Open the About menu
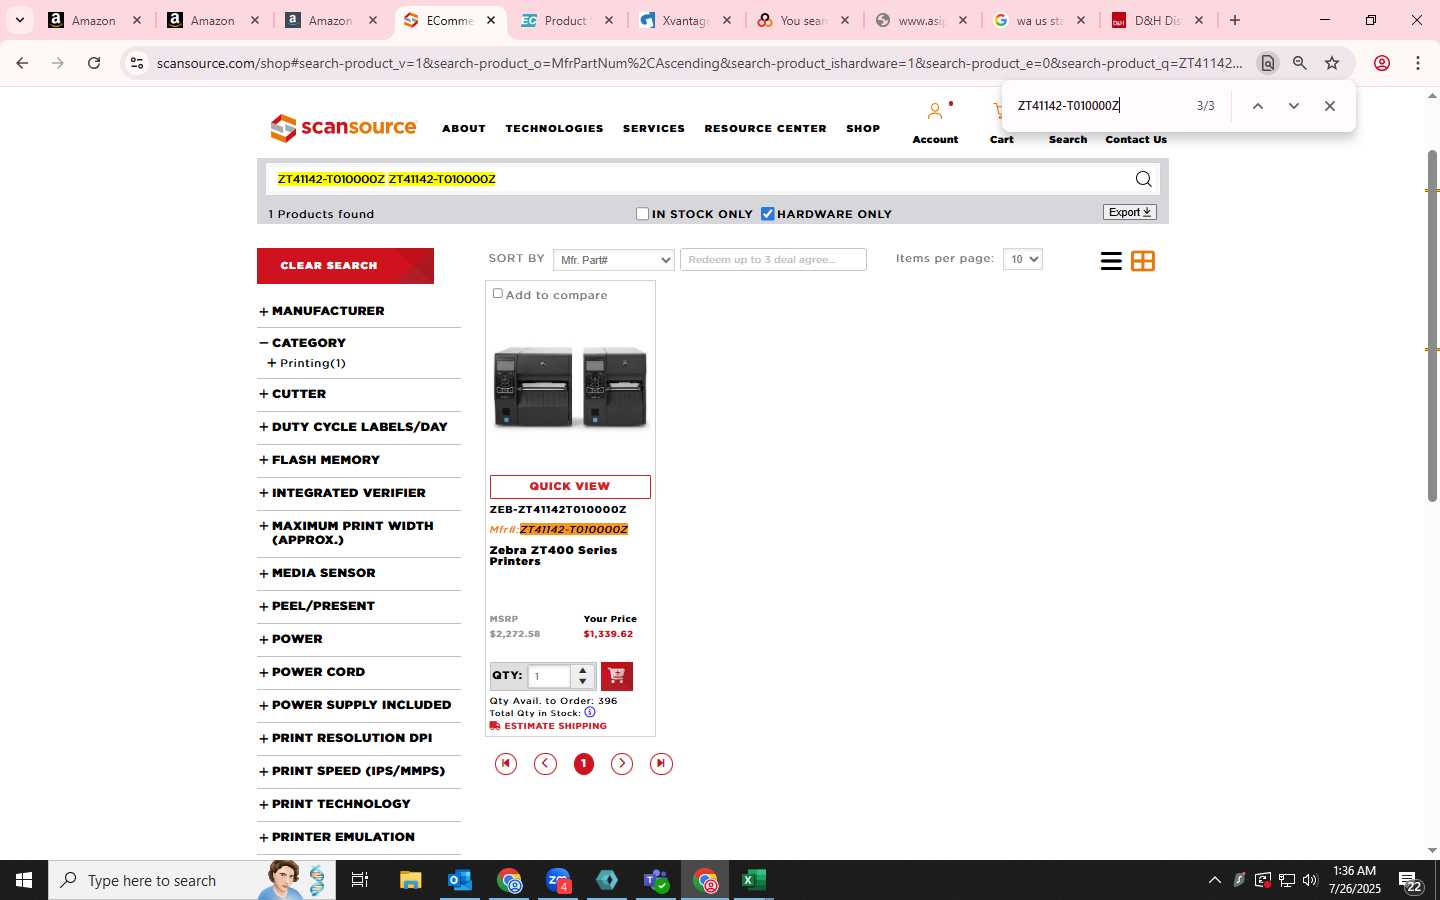The height and width of the screenshot is (900, 1440). 464,129
